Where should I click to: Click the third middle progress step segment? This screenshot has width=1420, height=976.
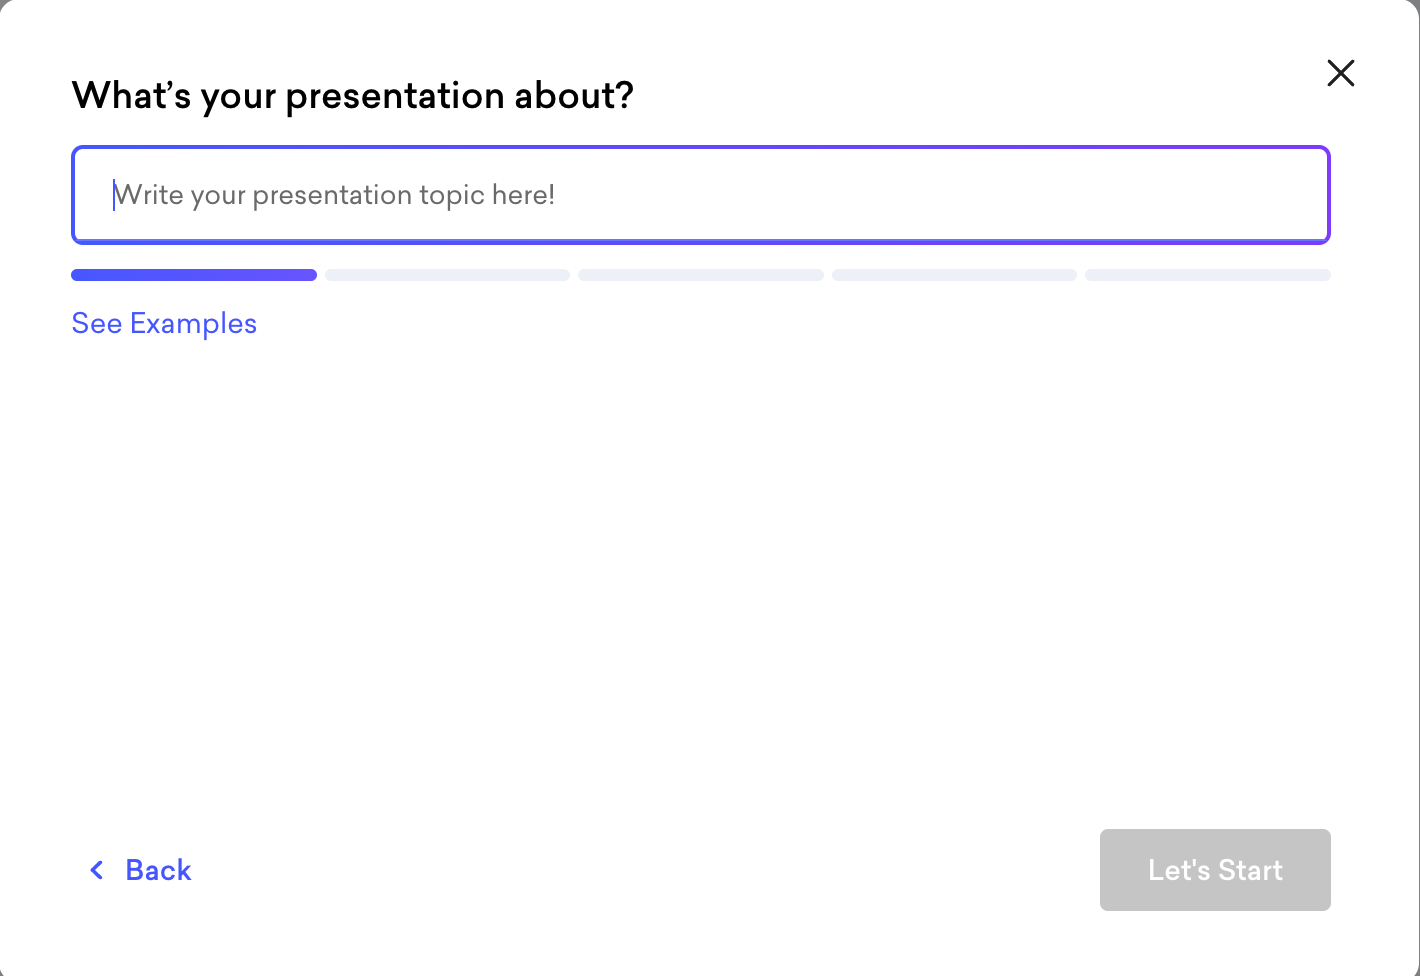(x=700, y=275)
